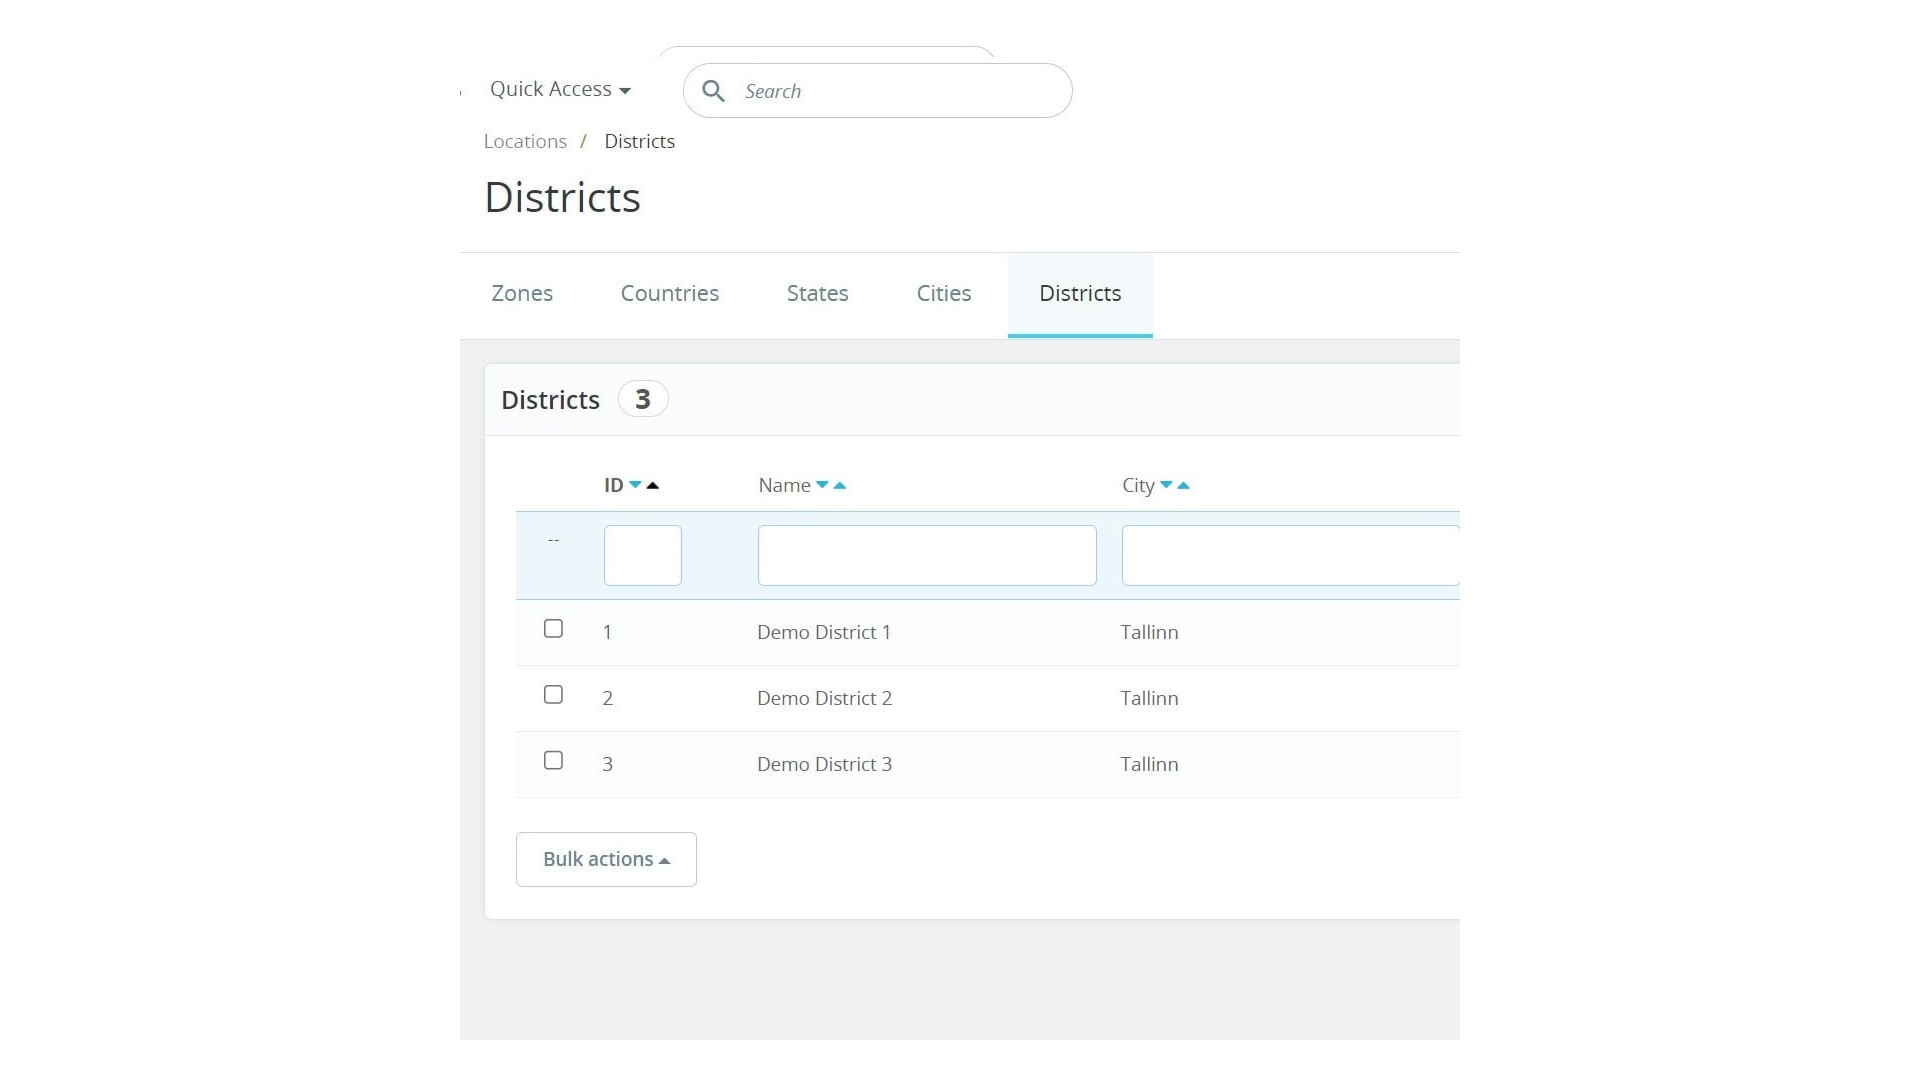
Task: Click the Name filter input box
Action: [926, 555]
